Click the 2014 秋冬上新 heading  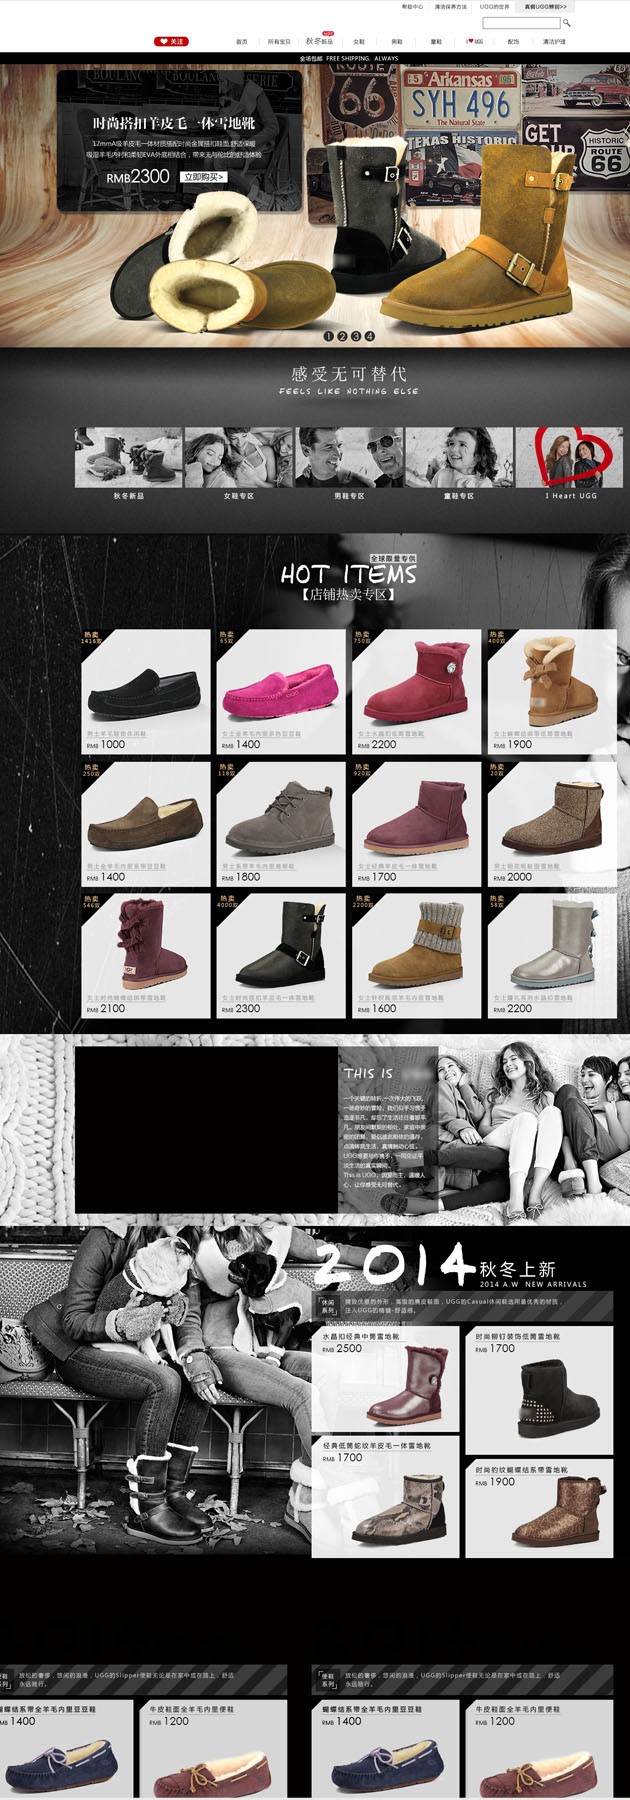pos(434,1266)
